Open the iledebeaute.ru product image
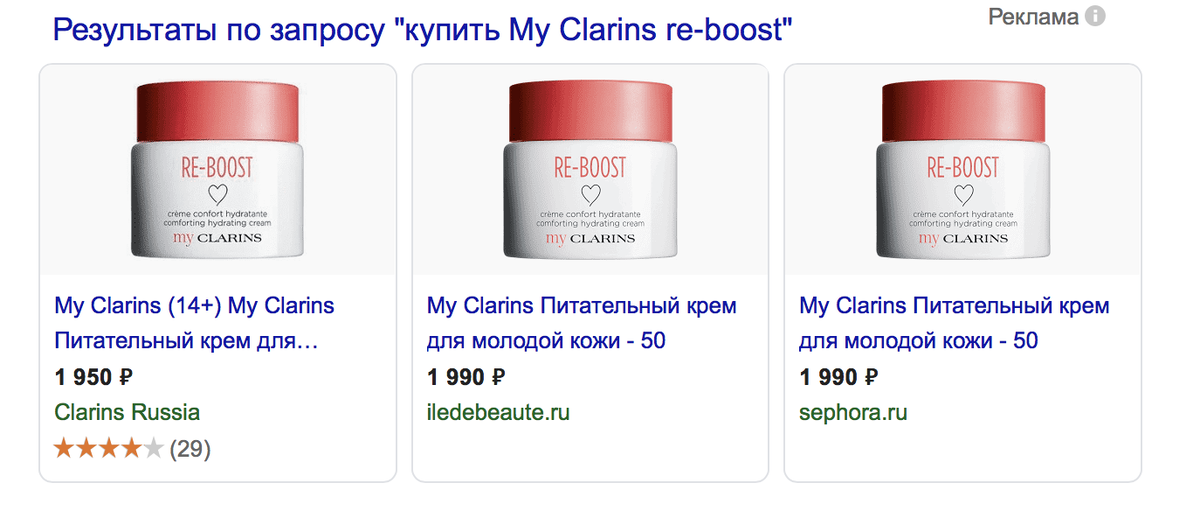This screenshot has width=1200, height=525. (x=590, y=170)
